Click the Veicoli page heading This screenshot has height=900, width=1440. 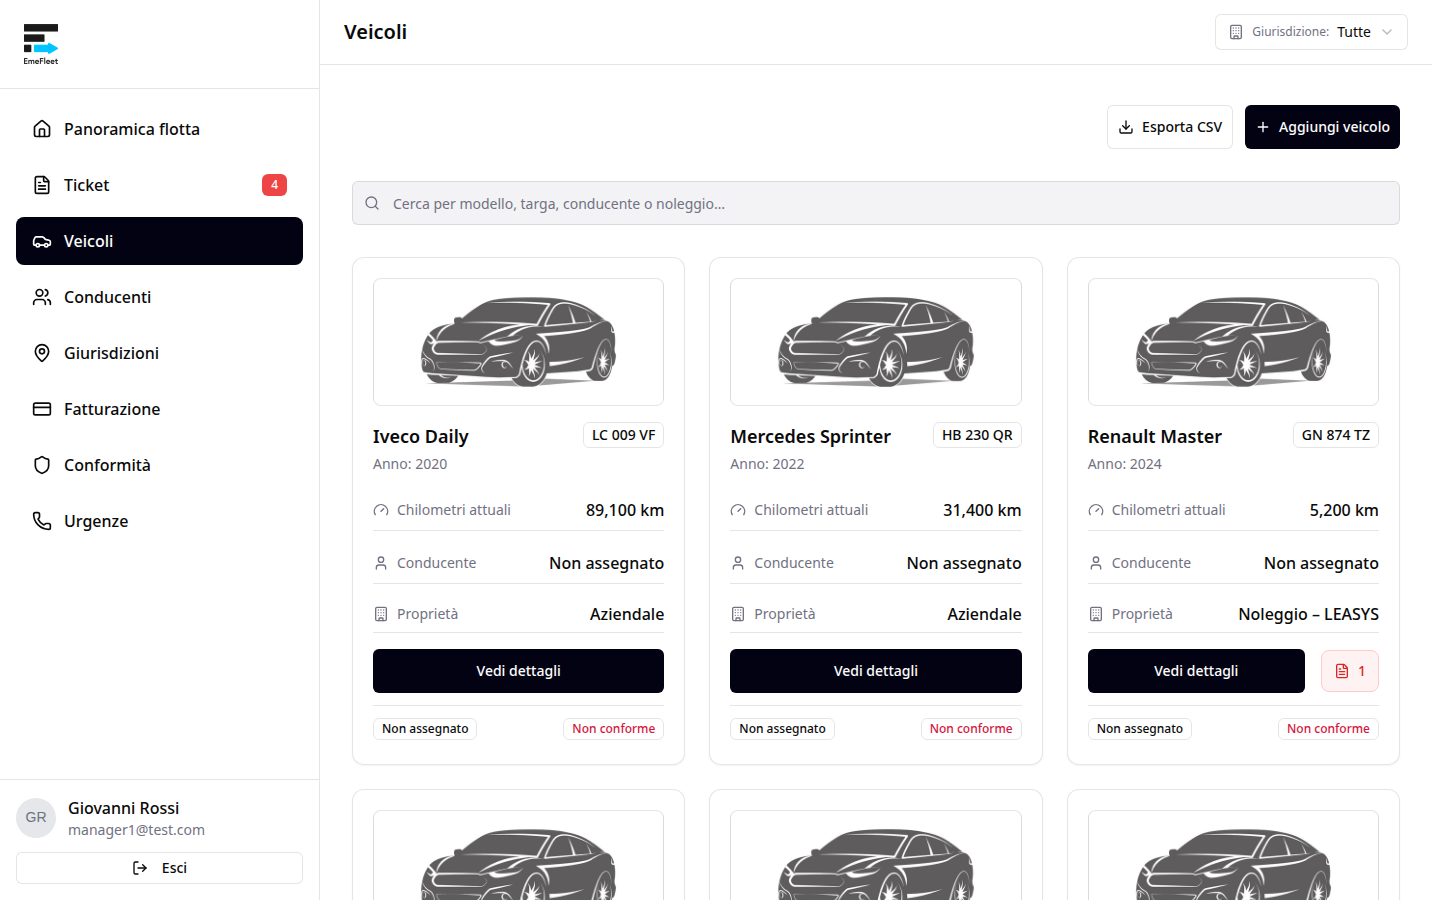375,32
